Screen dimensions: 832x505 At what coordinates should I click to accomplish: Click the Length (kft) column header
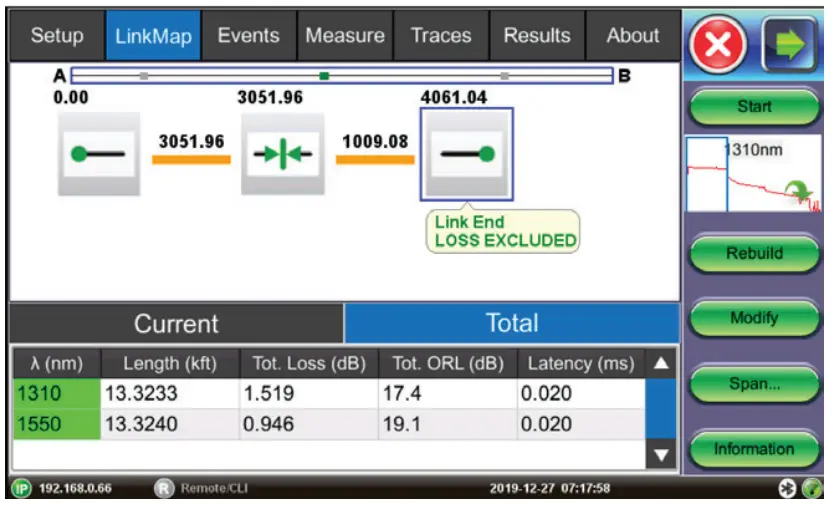[170, 363]
